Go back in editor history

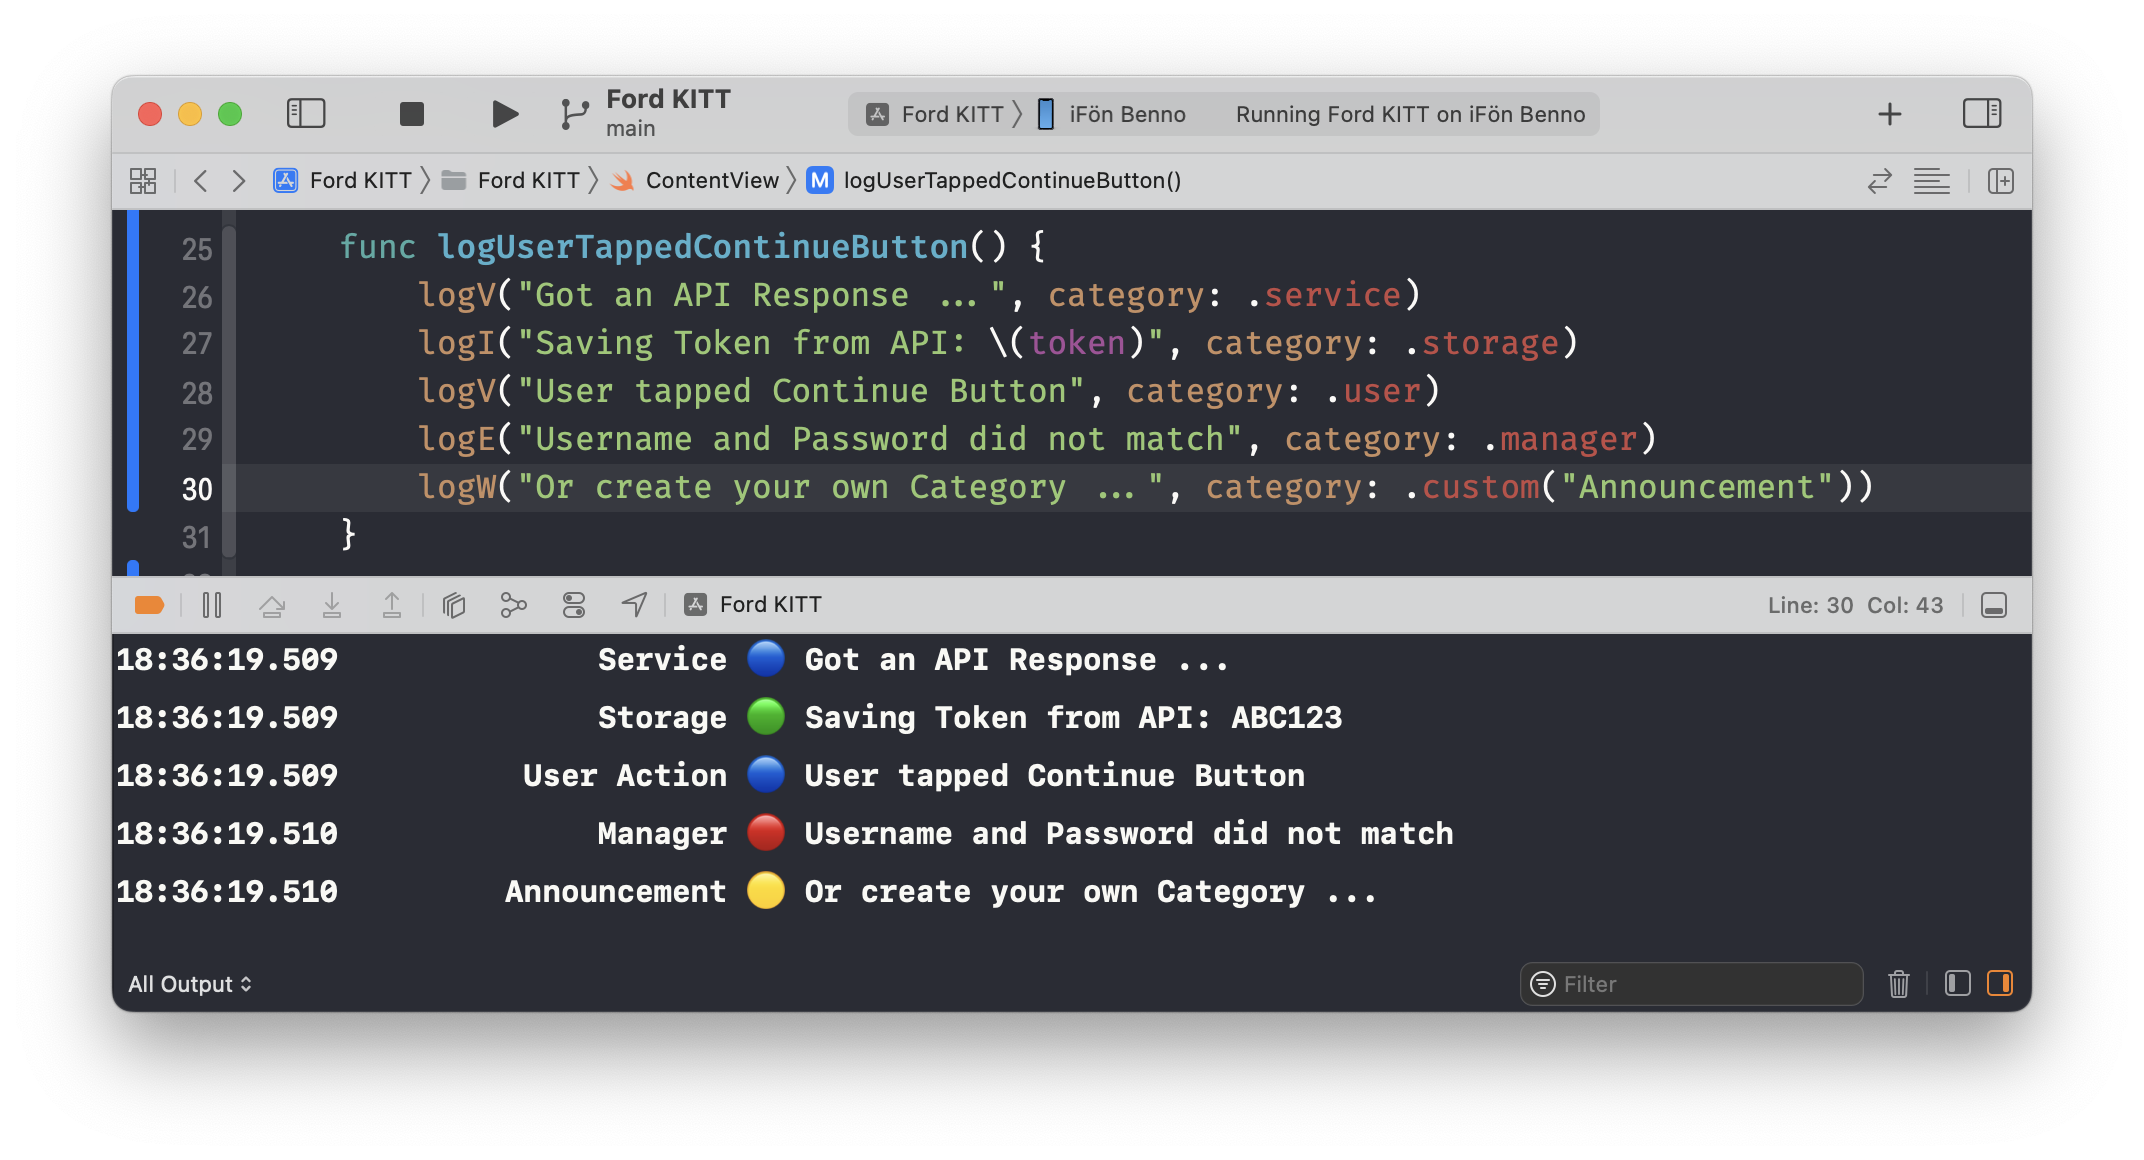[201, 181]
